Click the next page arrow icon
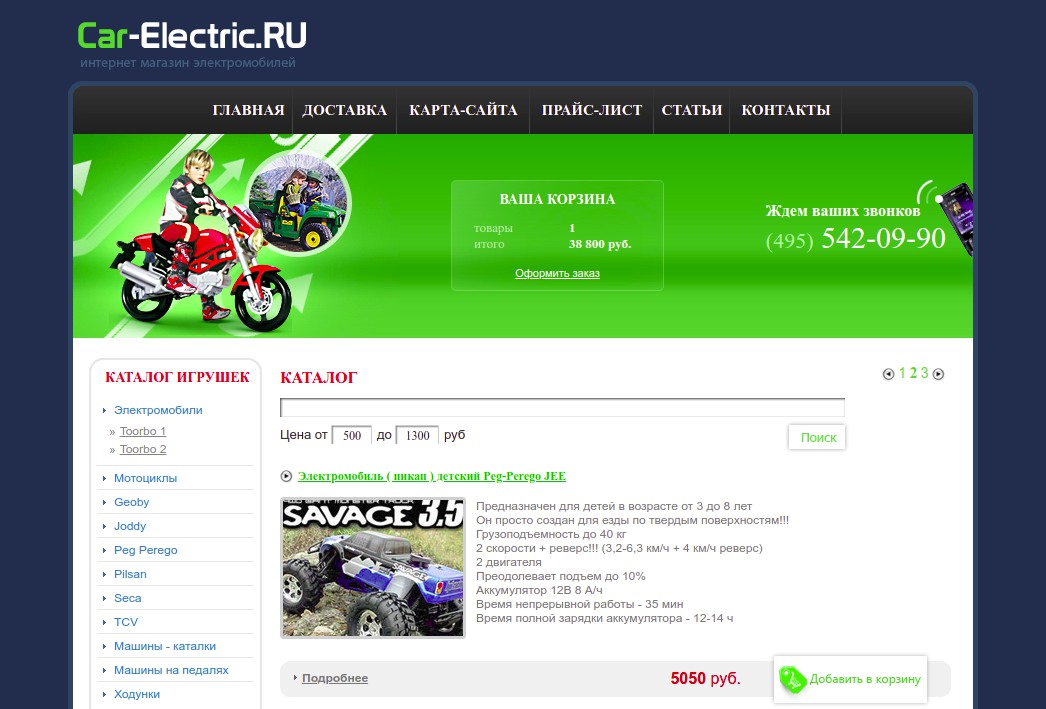 tap(938, 374)
